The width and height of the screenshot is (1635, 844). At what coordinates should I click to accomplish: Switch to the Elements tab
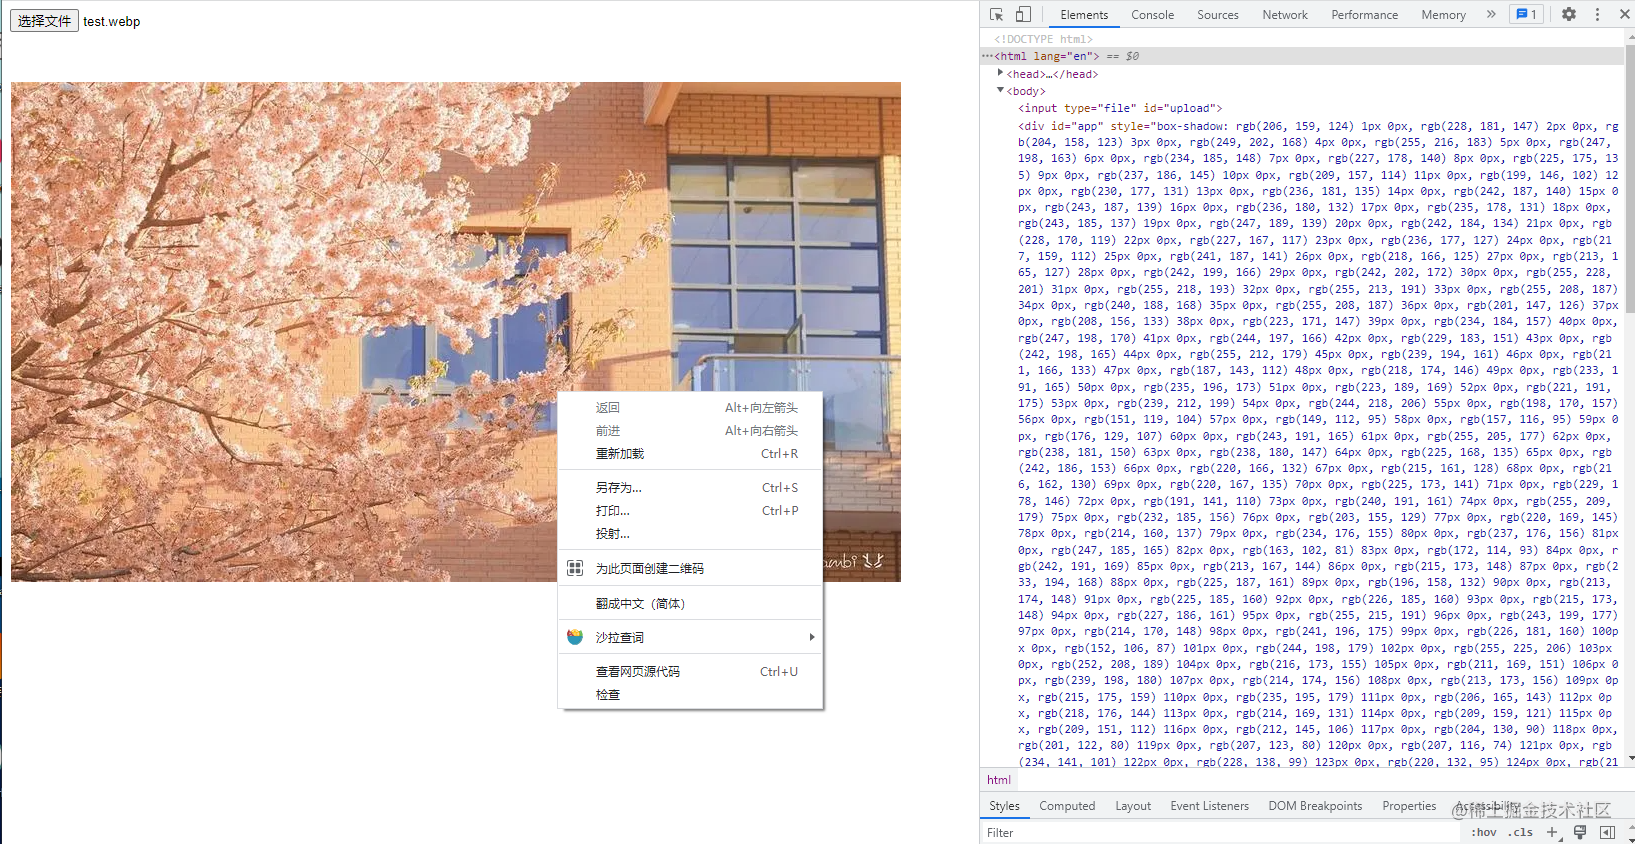pos(1084,15)
